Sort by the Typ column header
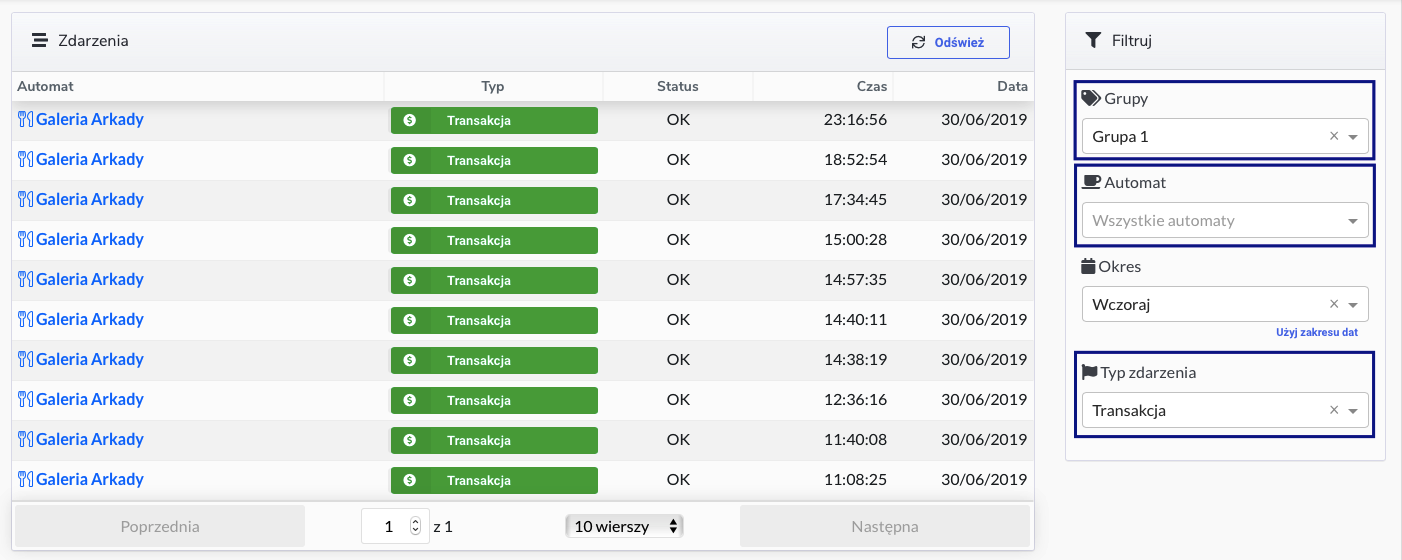 493,86
